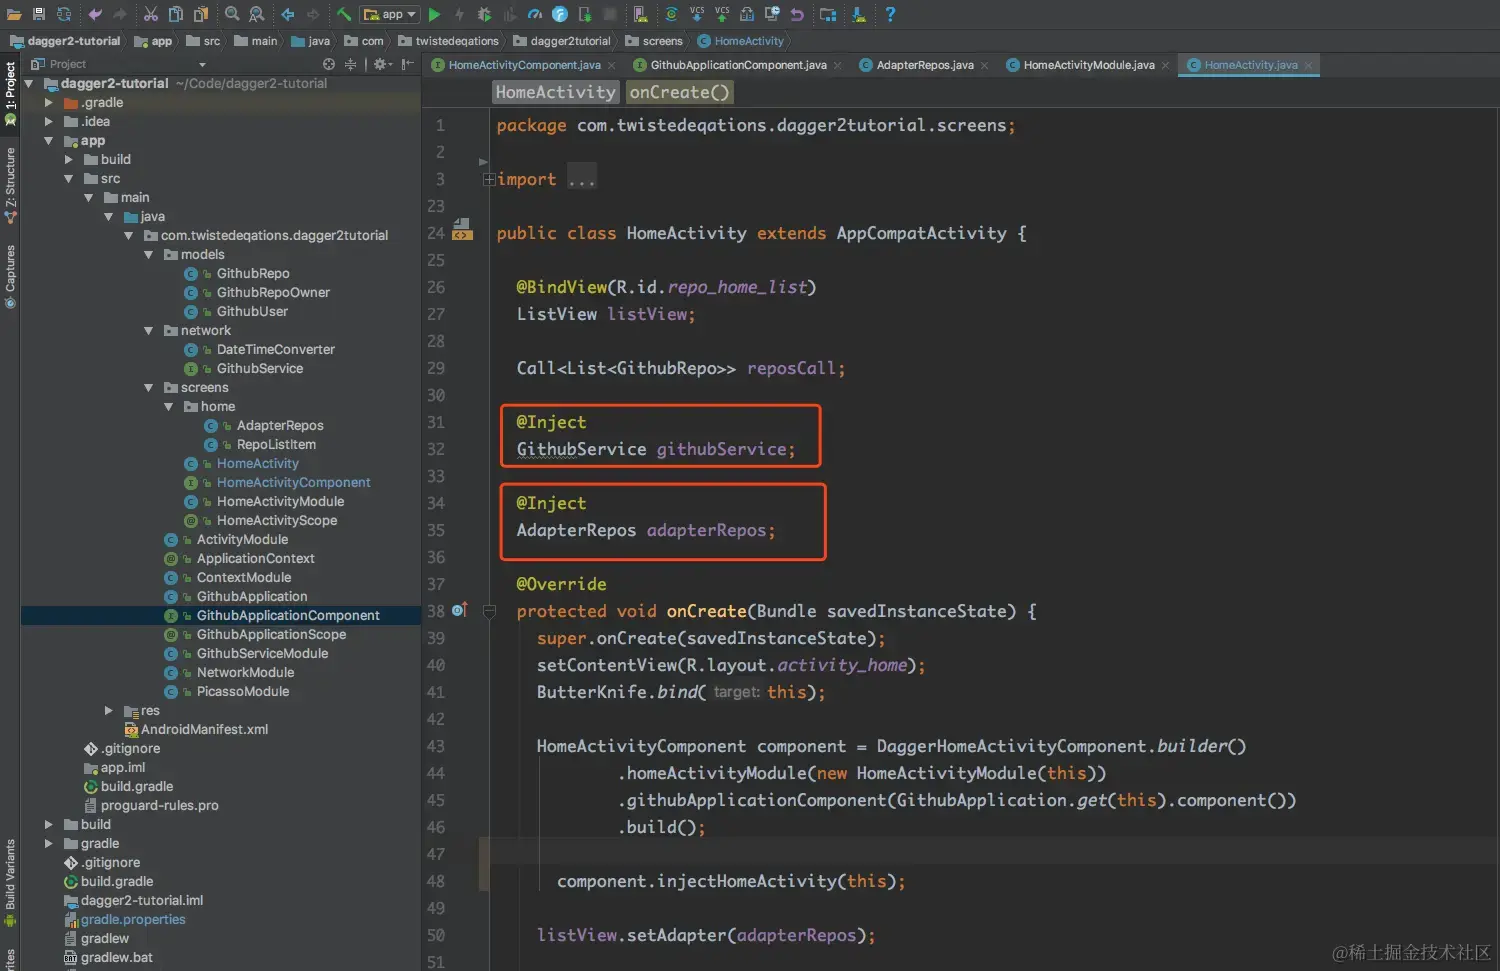The image size is (1500, 971).
Task: Click Hide Project panel icon
Action: [407, 64]
